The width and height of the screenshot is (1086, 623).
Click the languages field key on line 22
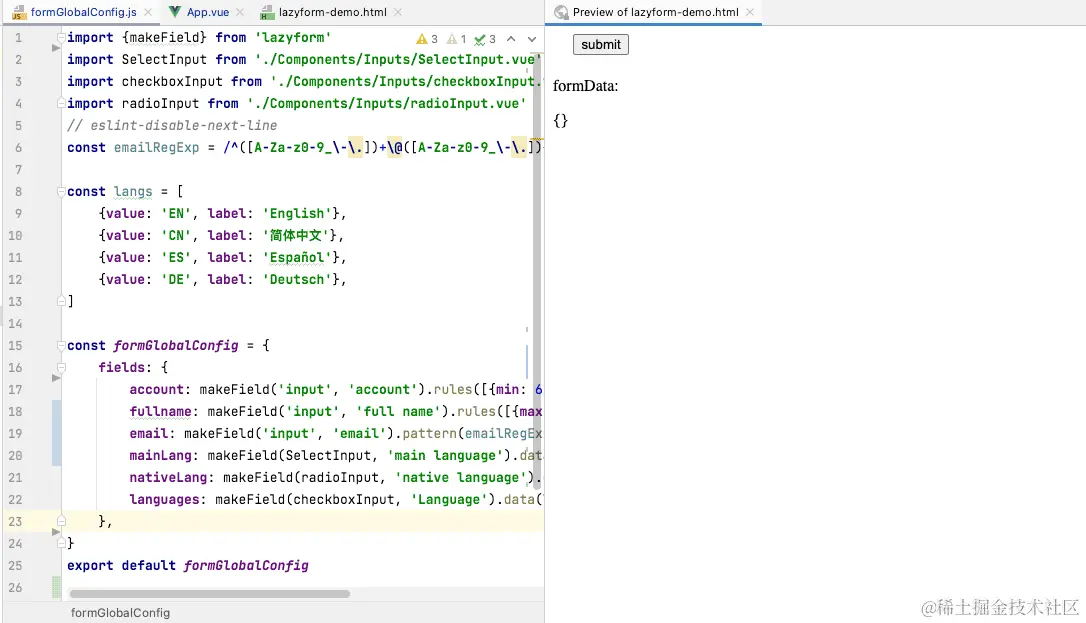point(164,500)
